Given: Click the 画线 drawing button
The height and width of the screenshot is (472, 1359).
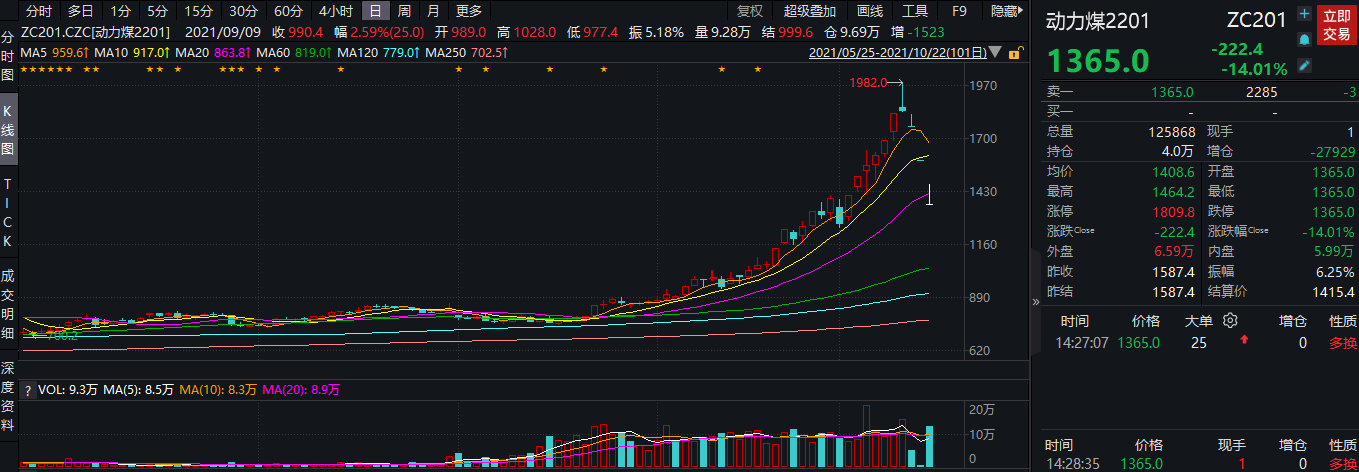Looking at the screenshot, I should pyautogui.click(x=870, y=11).
